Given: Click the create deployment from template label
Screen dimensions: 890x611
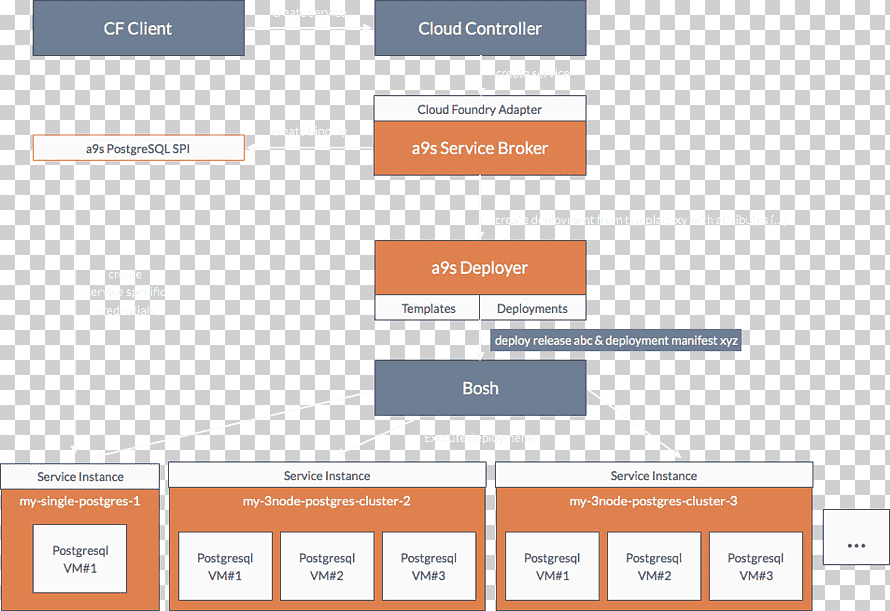Looking at the screenshot, I should tap(640, 220).
